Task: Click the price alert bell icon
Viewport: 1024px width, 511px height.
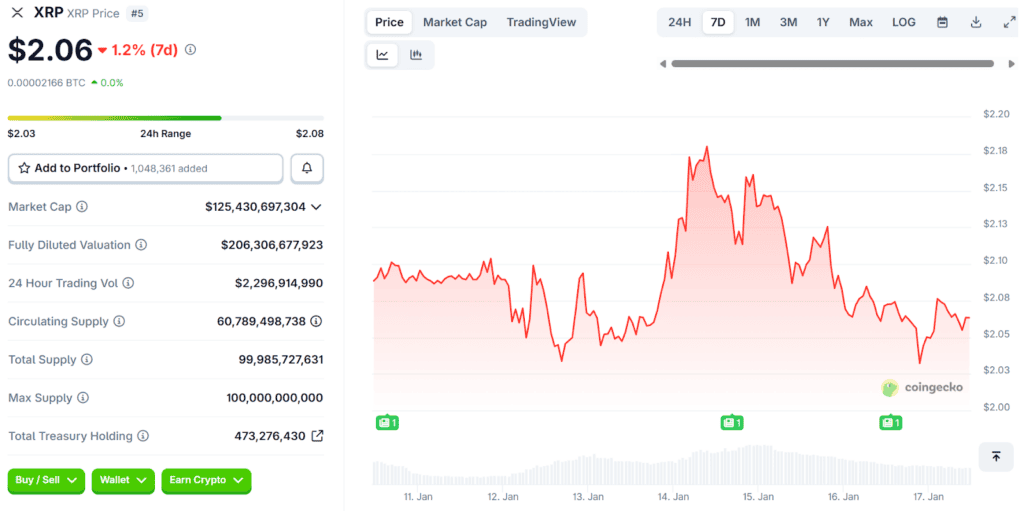Action: point(307,168)
